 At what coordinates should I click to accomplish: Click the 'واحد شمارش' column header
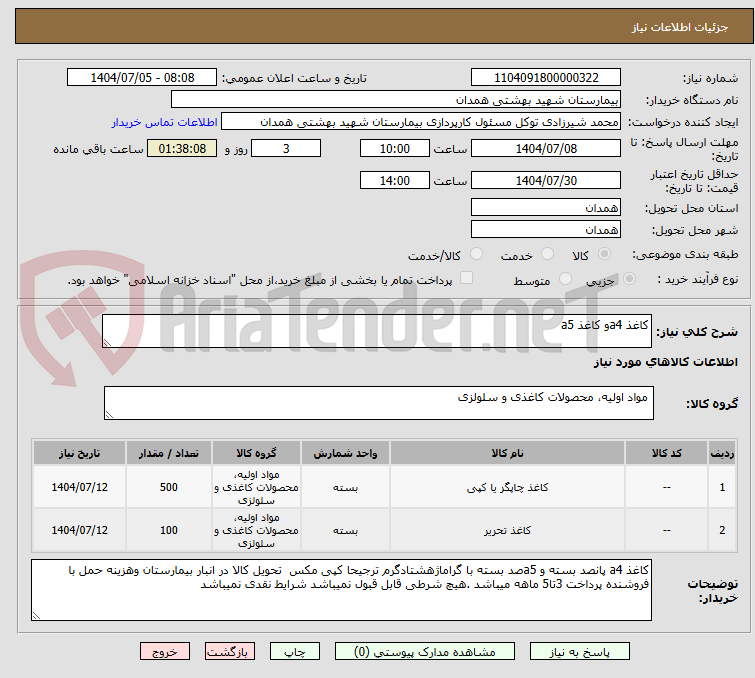point(345,453)
